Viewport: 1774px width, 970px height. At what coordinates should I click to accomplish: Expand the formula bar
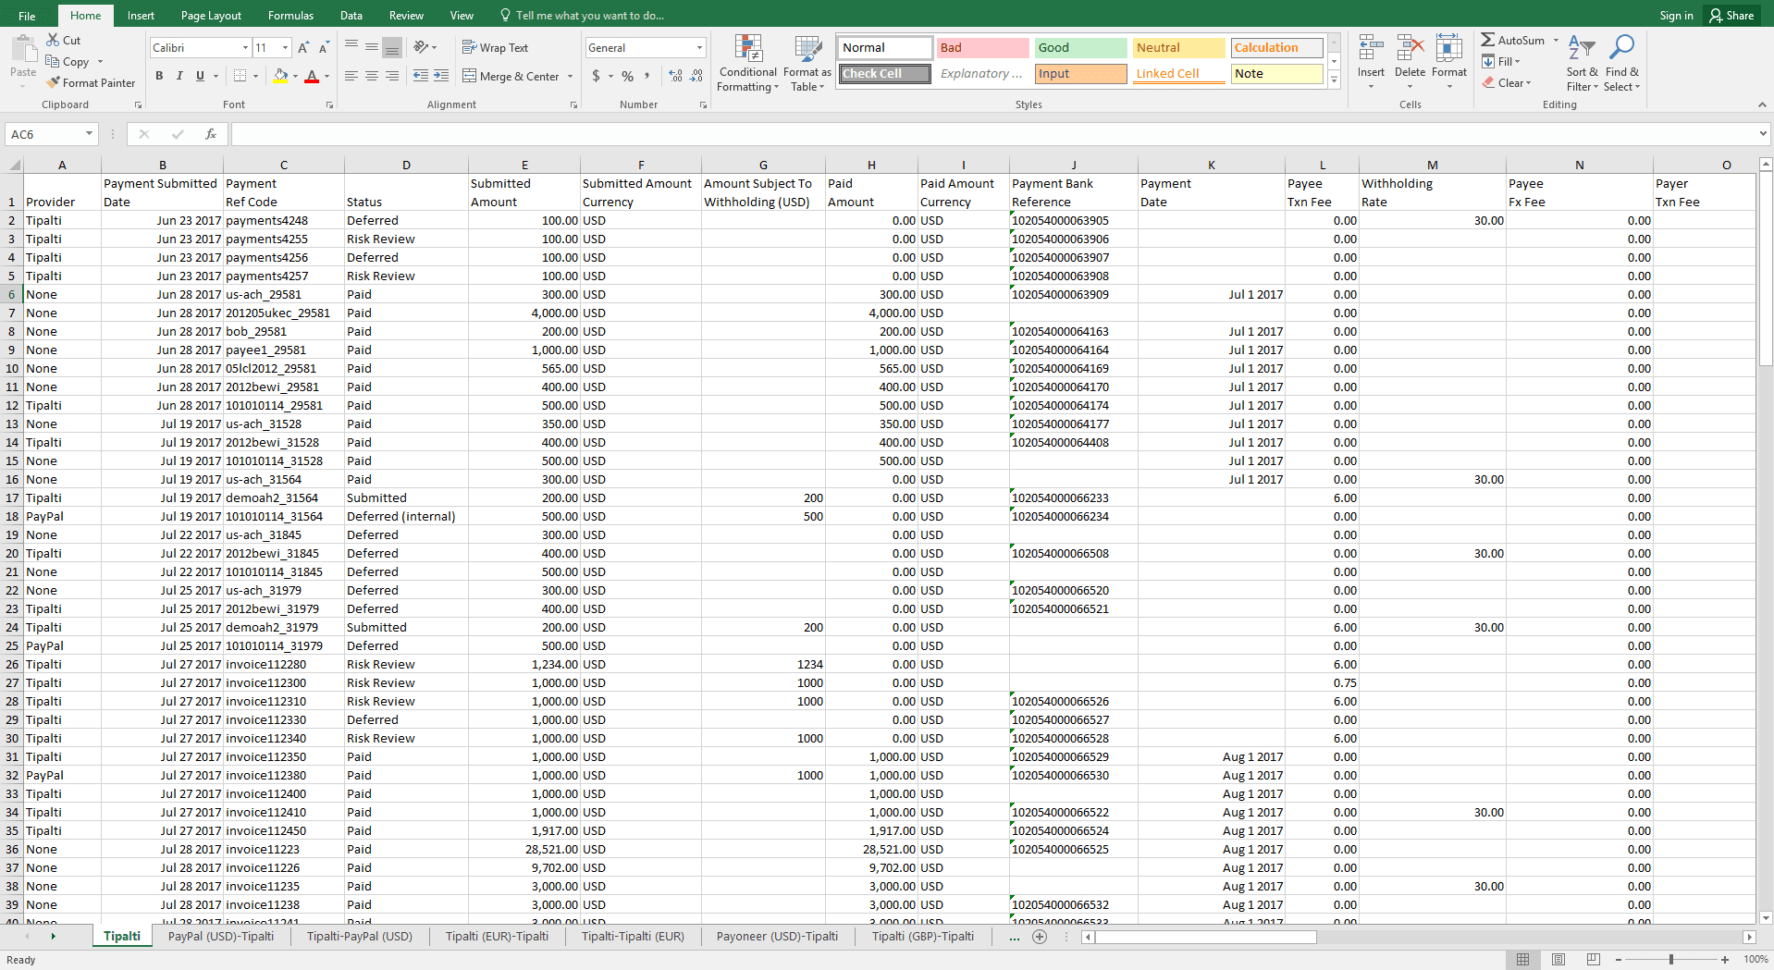(x=1762, y=134)
